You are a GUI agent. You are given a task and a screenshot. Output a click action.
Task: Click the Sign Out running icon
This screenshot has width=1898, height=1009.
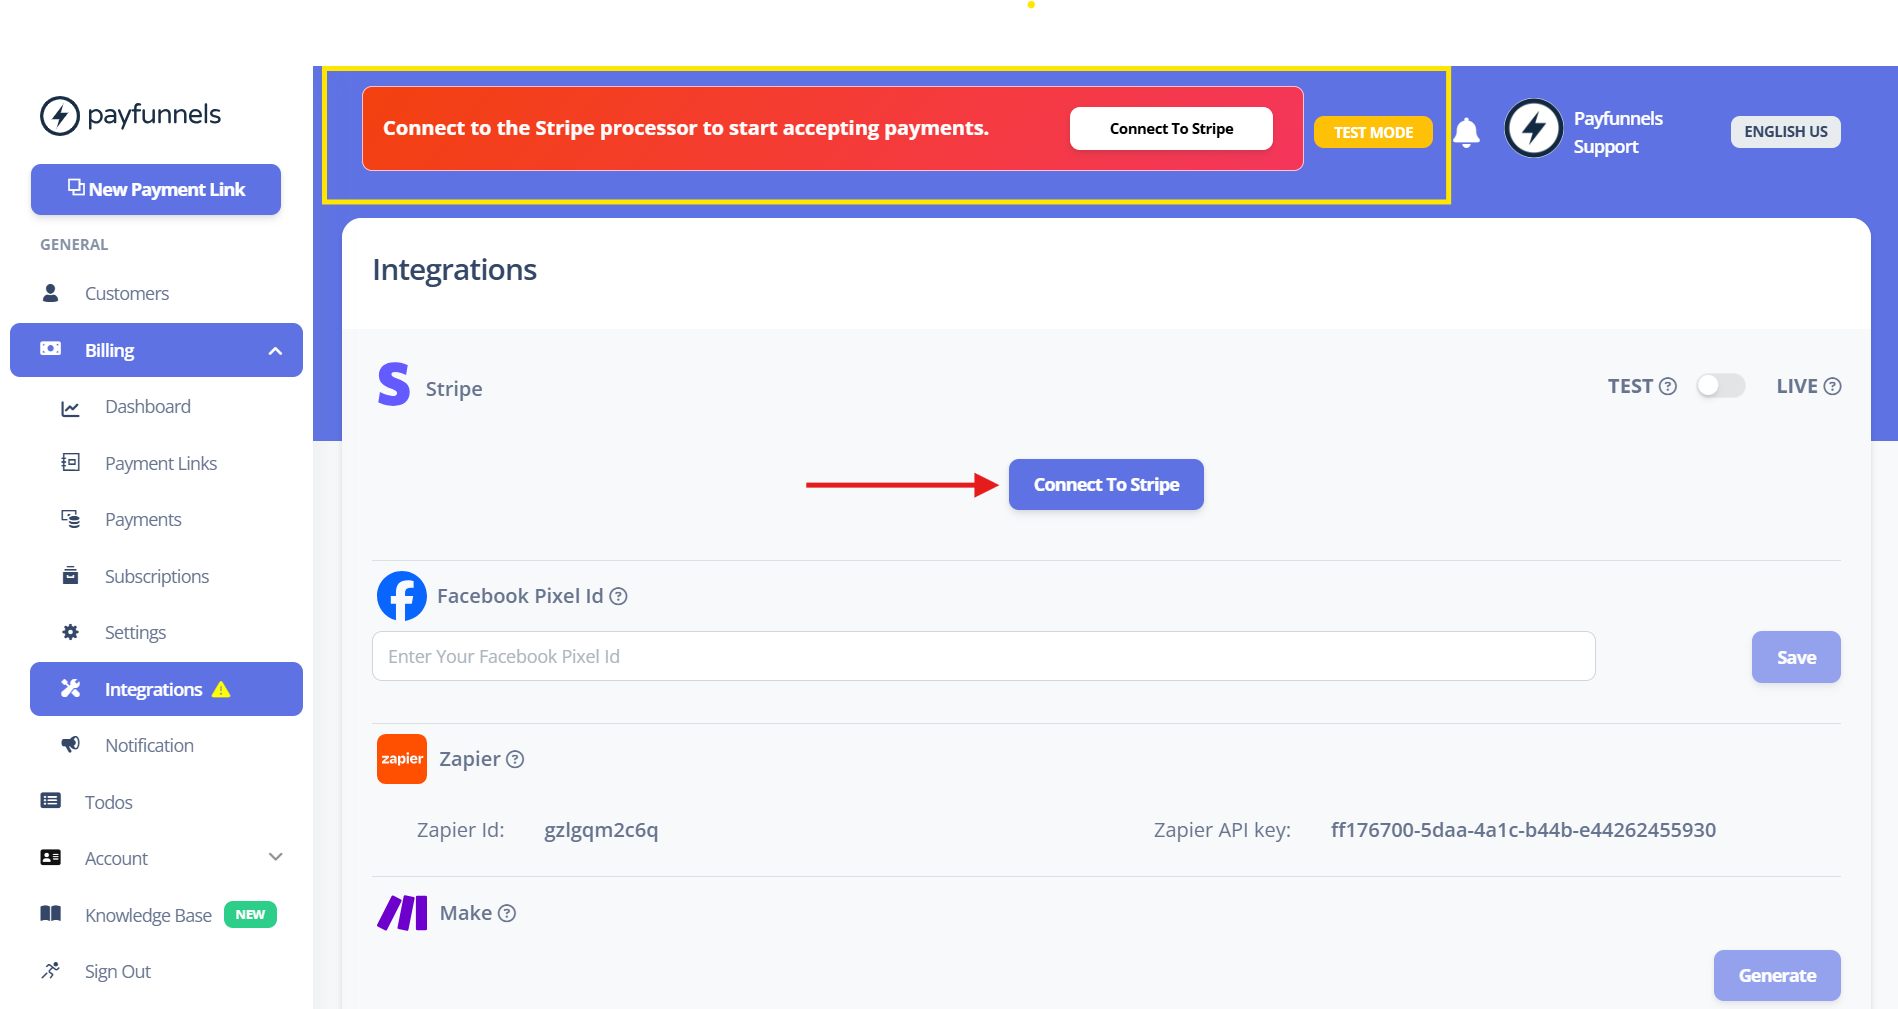[x=50, y=970]
